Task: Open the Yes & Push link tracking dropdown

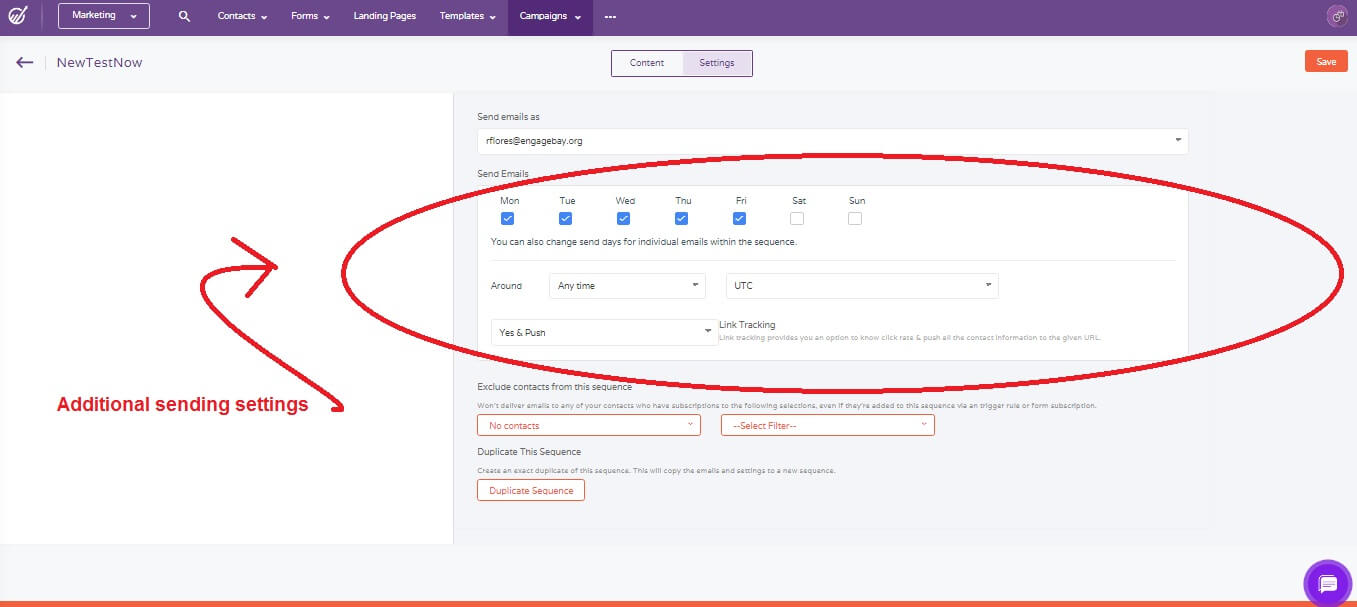Action: (x=602, y=331)
